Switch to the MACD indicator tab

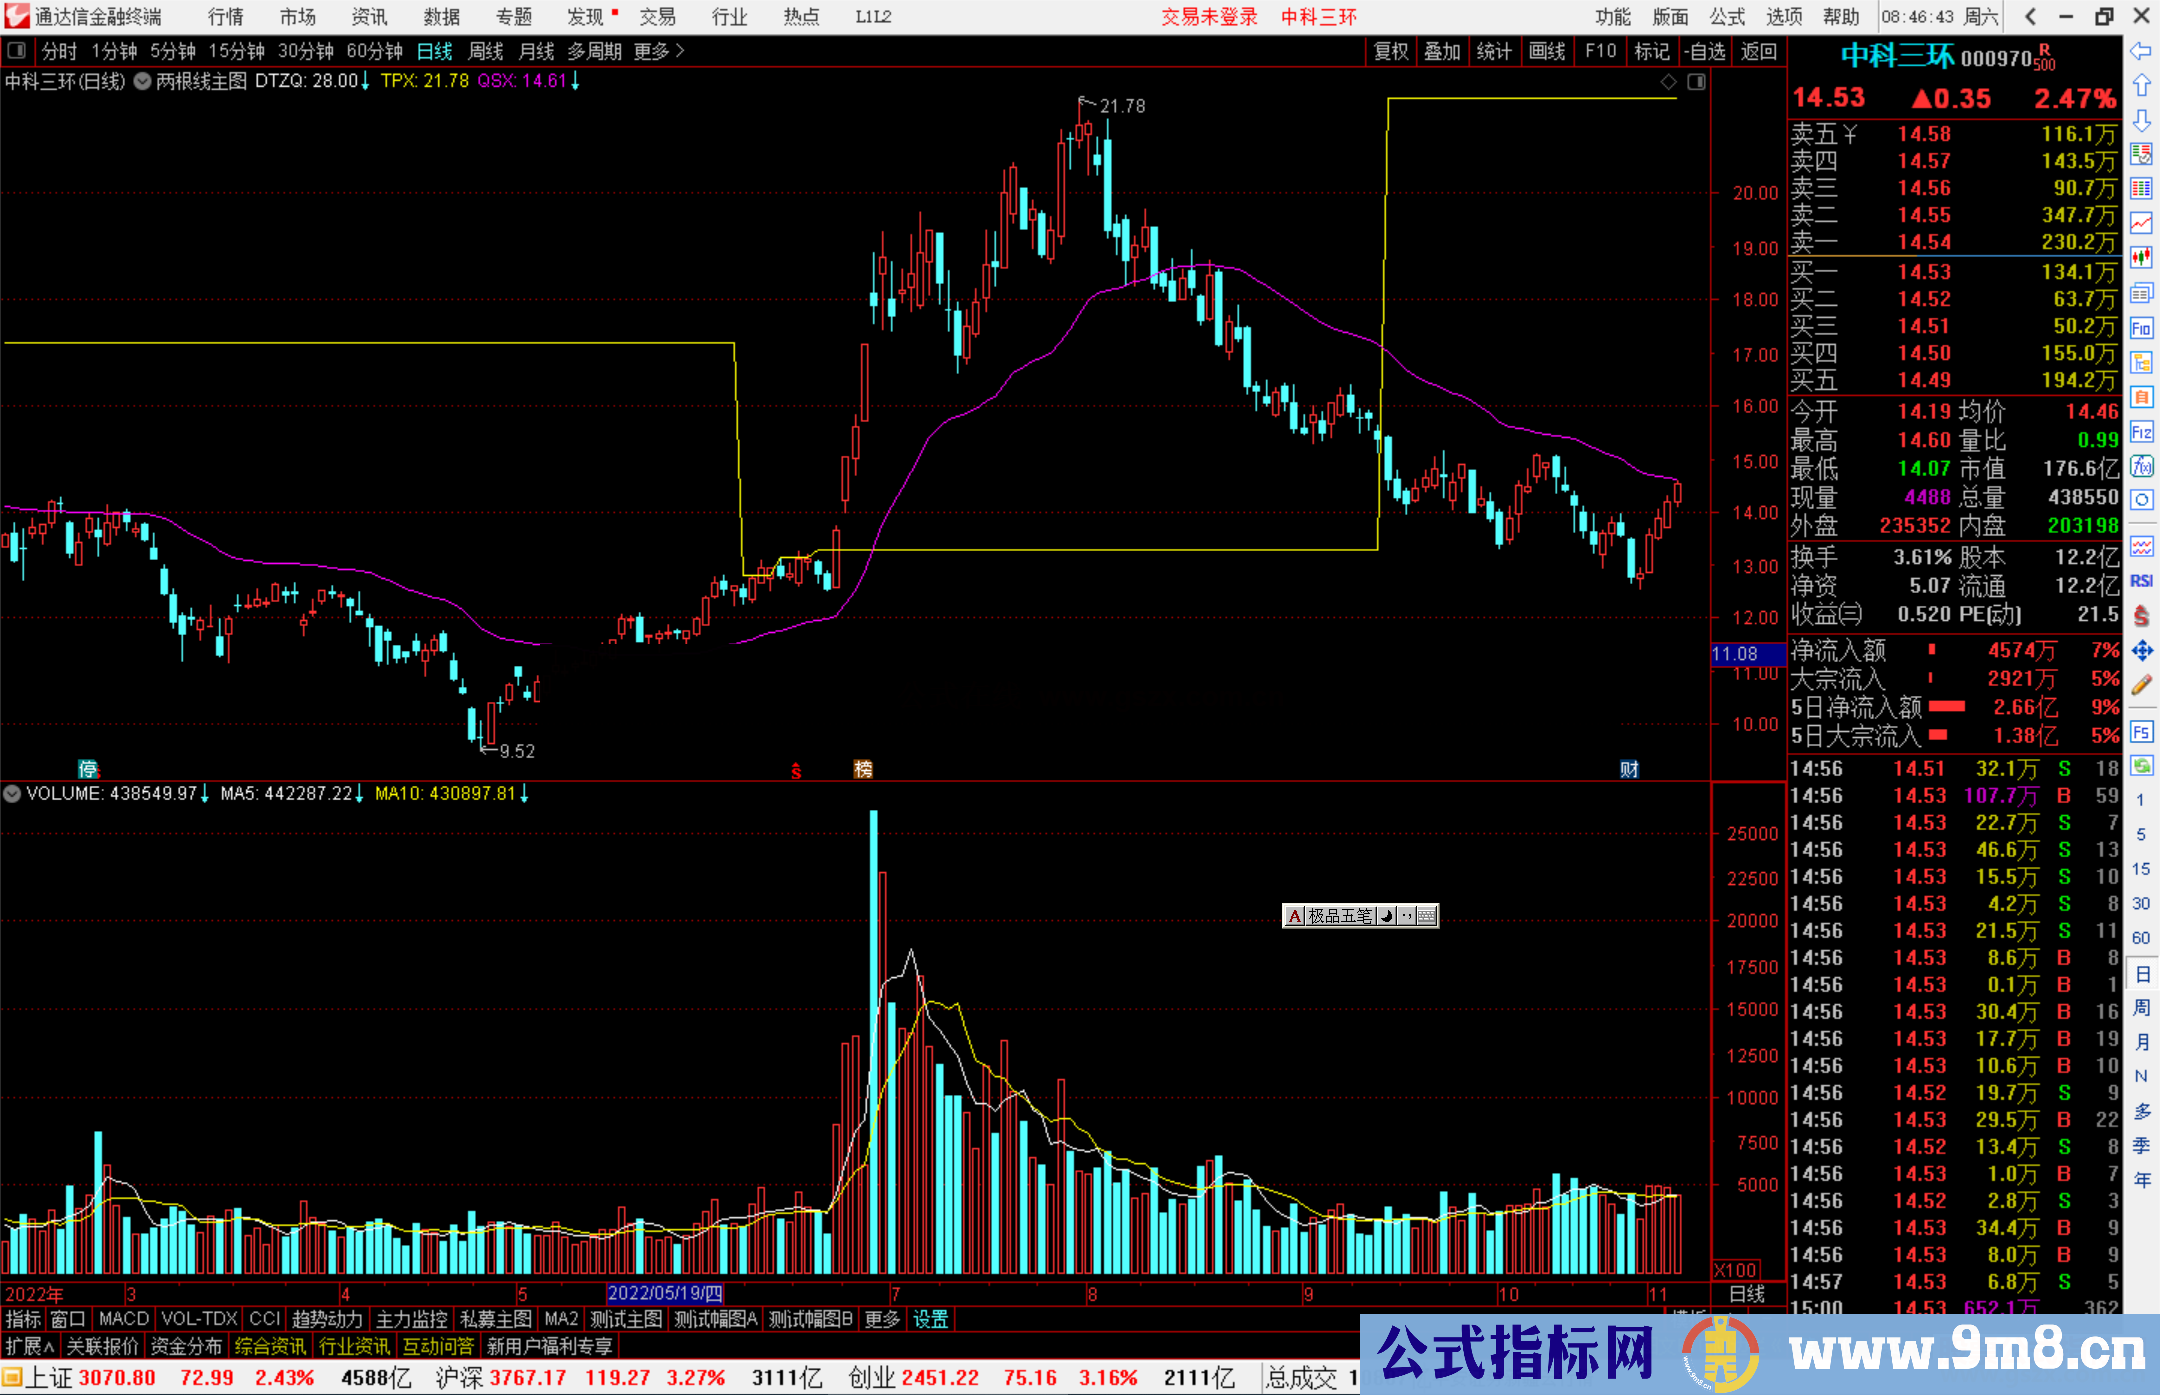pyautogui.click(x=124, y=1319)
